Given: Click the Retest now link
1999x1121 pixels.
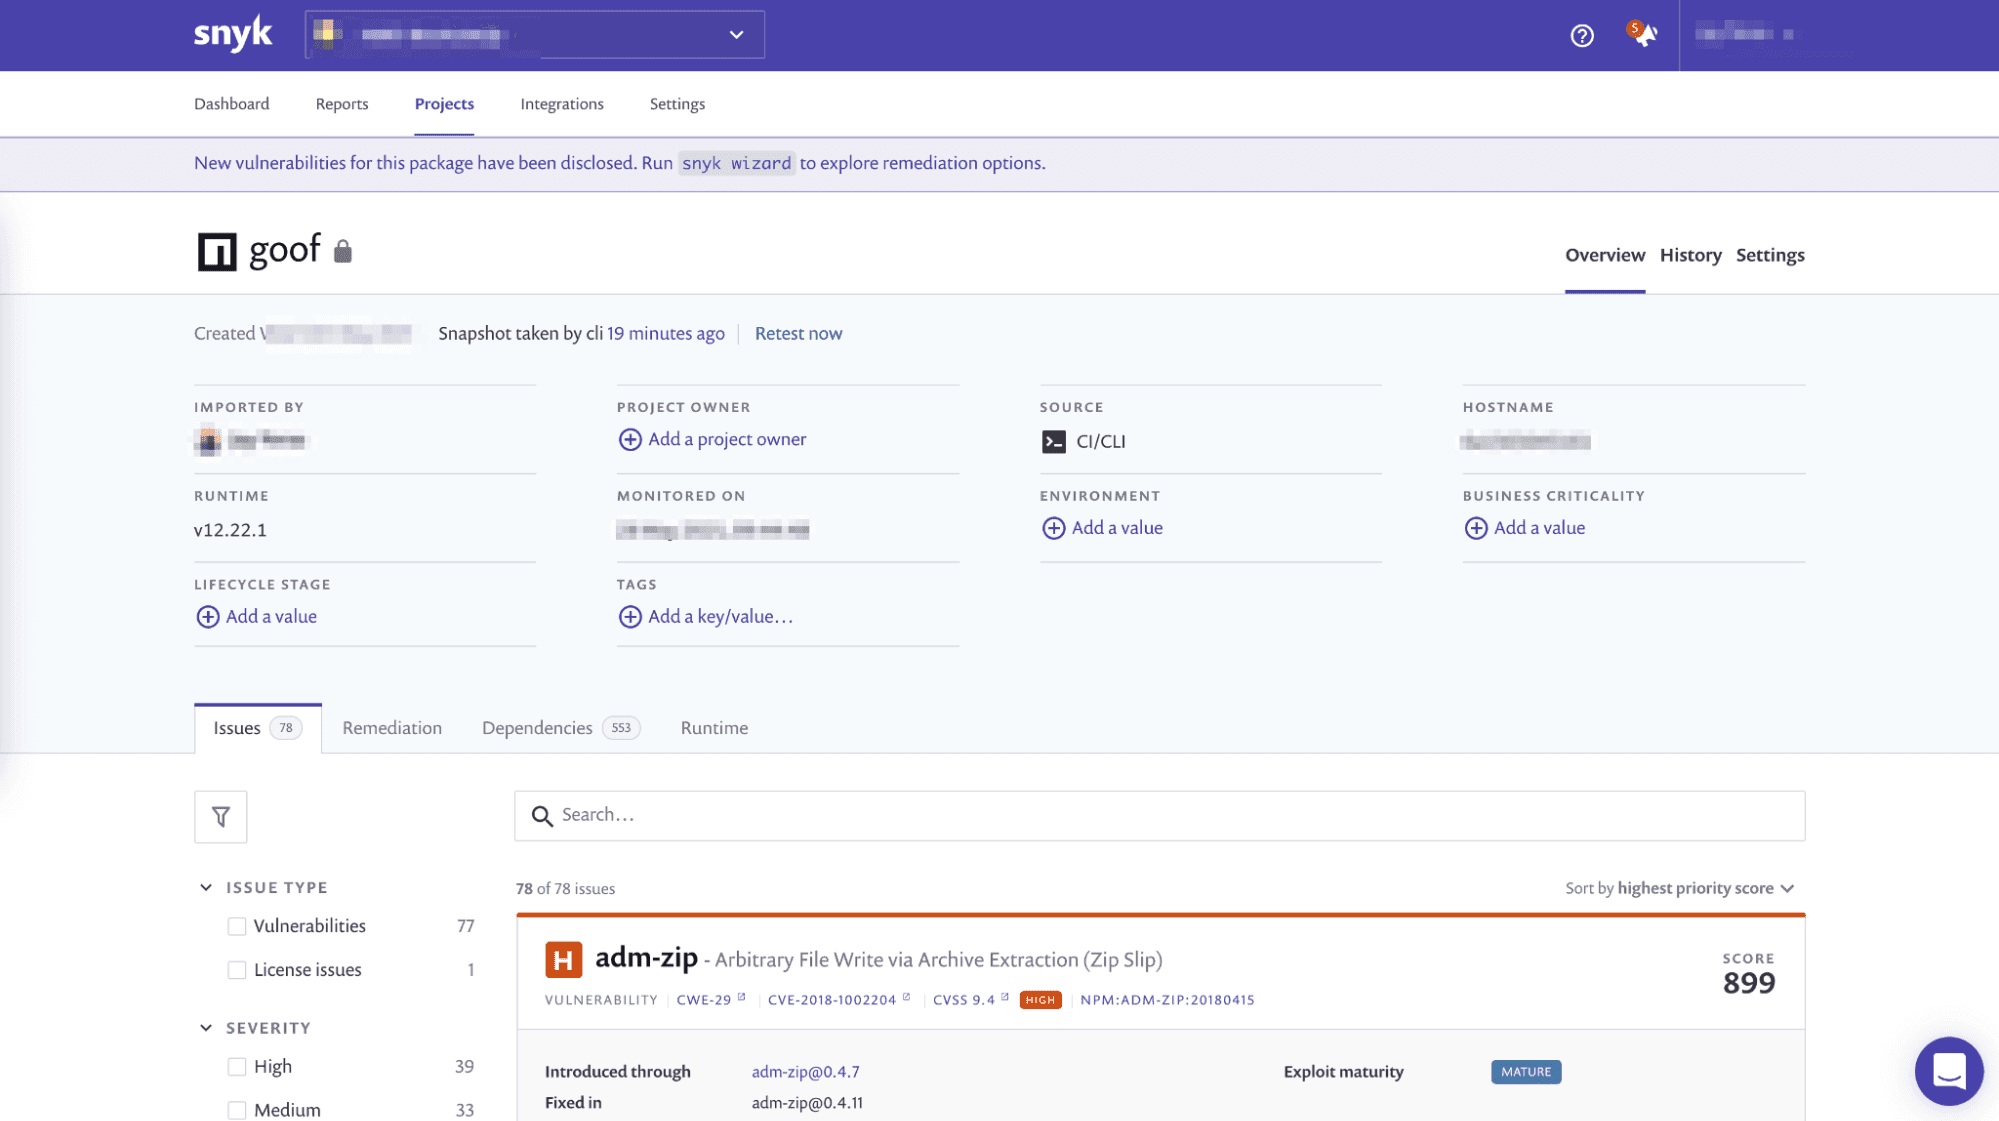Looking at the screenshot, I should pos(798,334).
